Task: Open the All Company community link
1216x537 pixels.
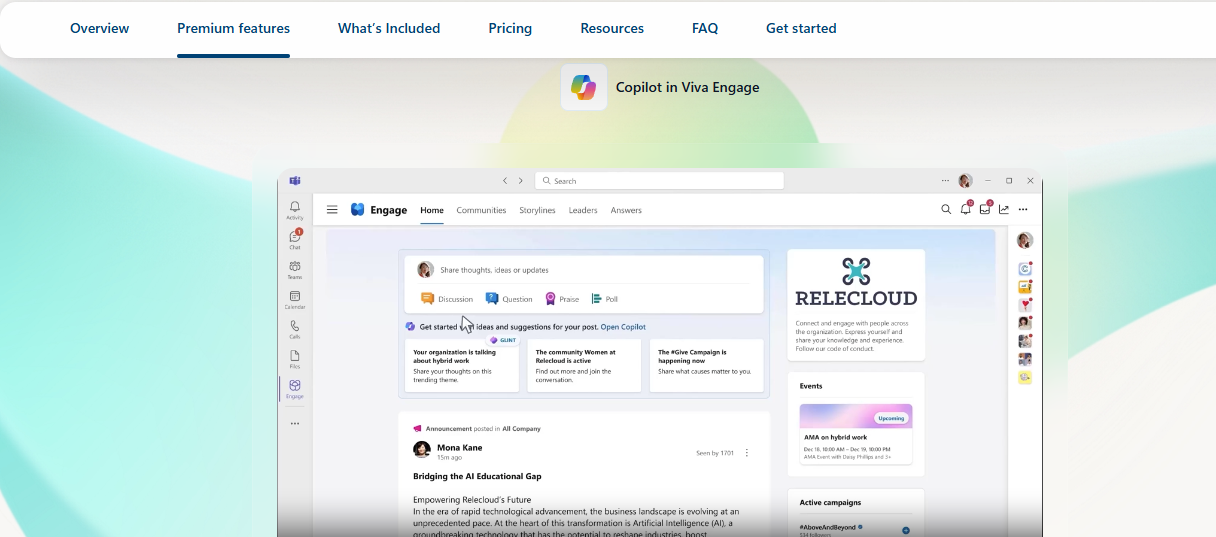Action: point(521,428)
